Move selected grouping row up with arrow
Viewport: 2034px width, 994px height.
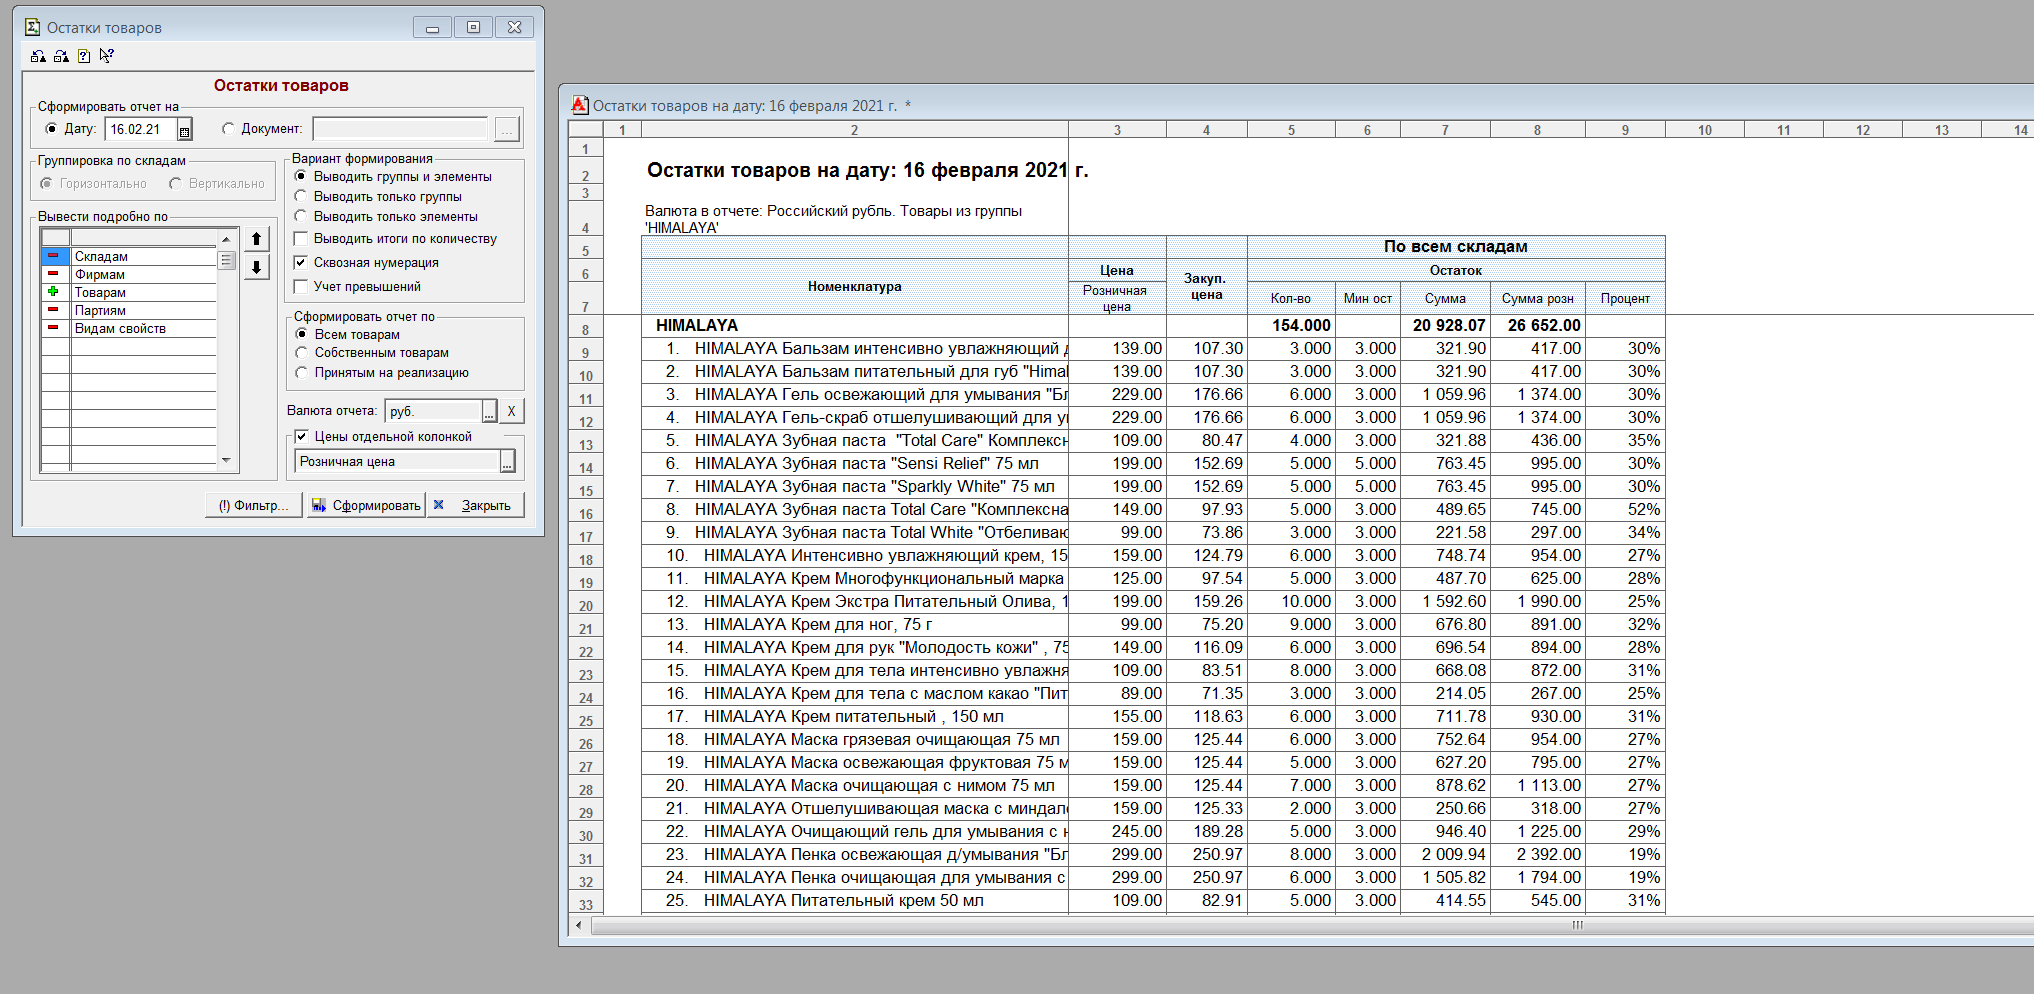(257, 239)
